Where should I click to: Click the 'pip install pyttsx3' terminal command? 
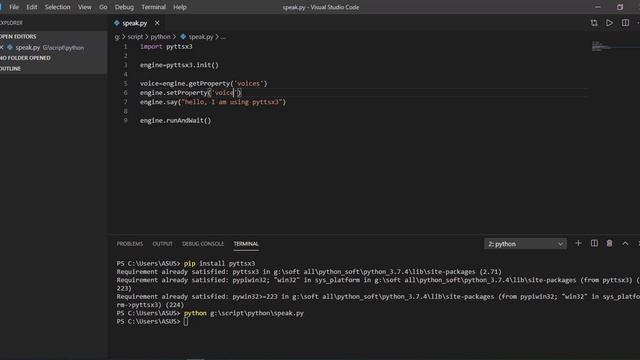(219, 264)
